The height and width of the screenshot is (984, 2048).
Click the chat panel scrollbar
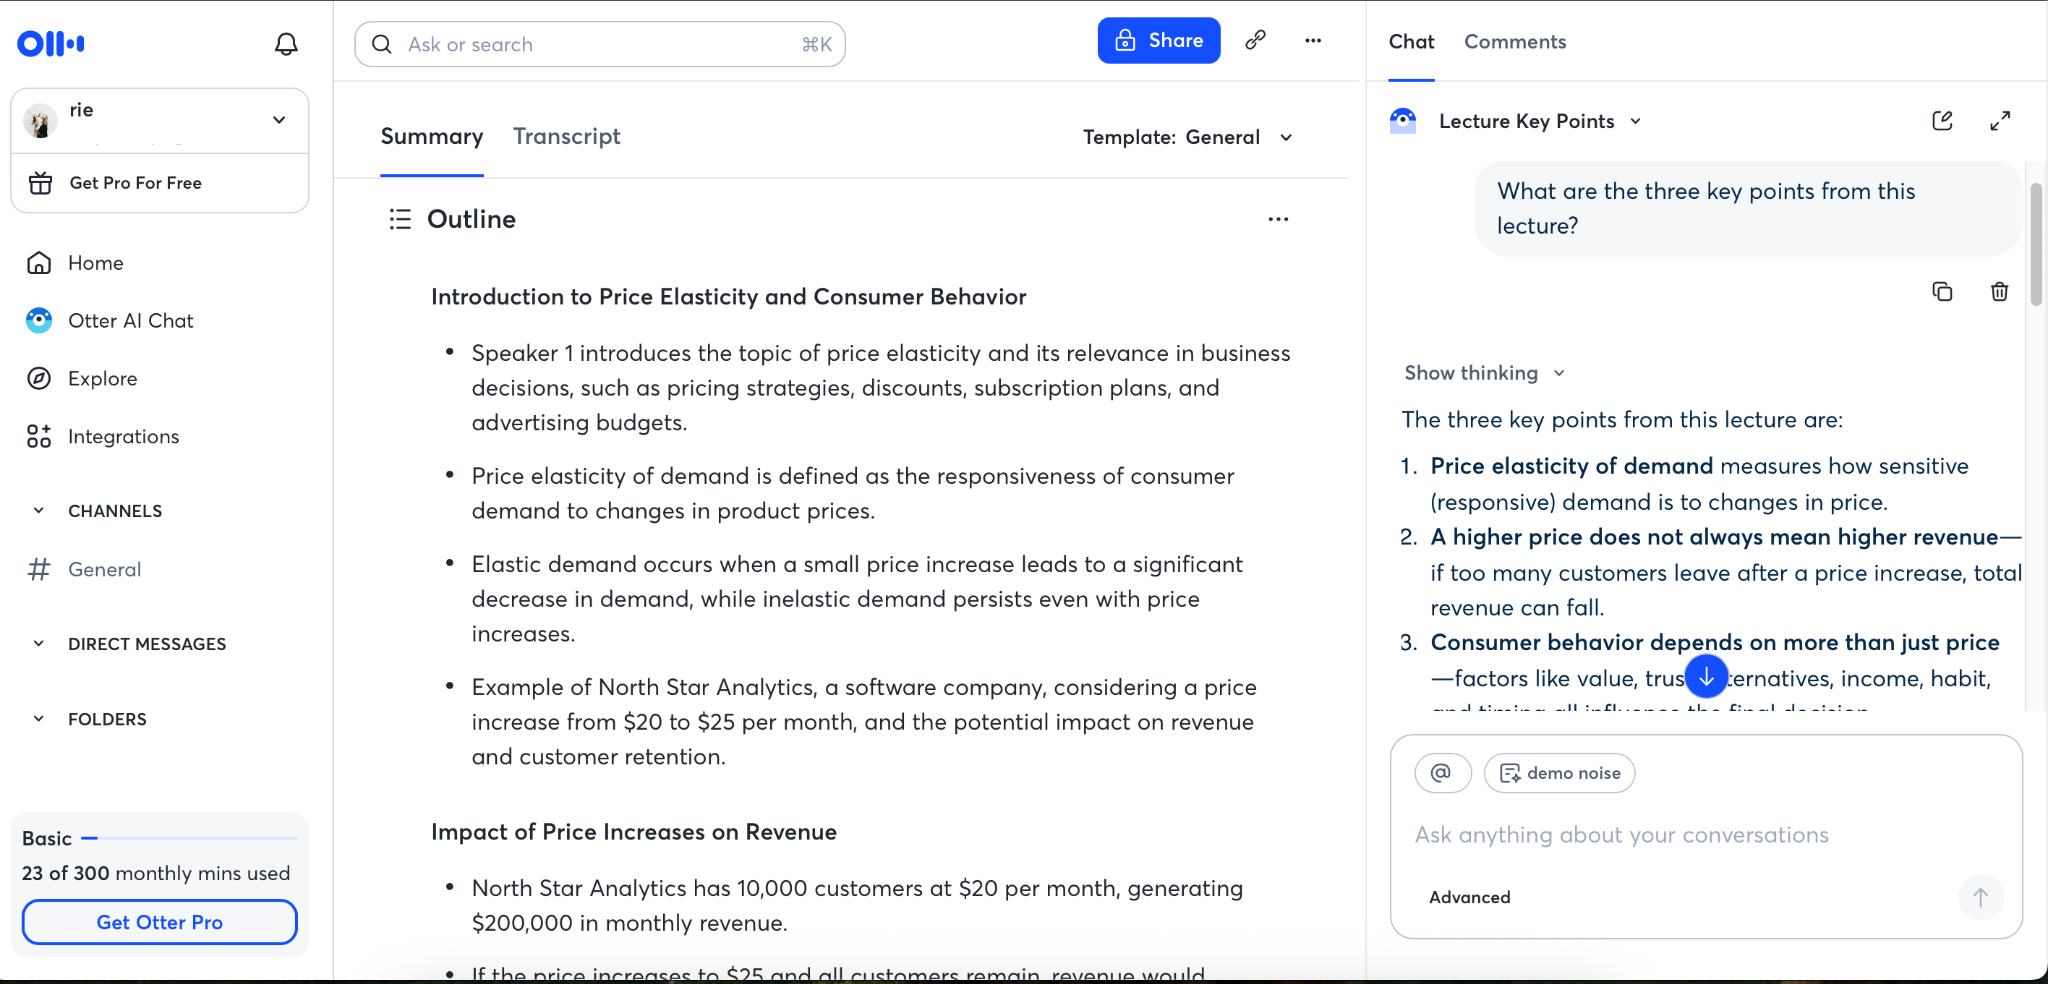(x=2035, y=245)
